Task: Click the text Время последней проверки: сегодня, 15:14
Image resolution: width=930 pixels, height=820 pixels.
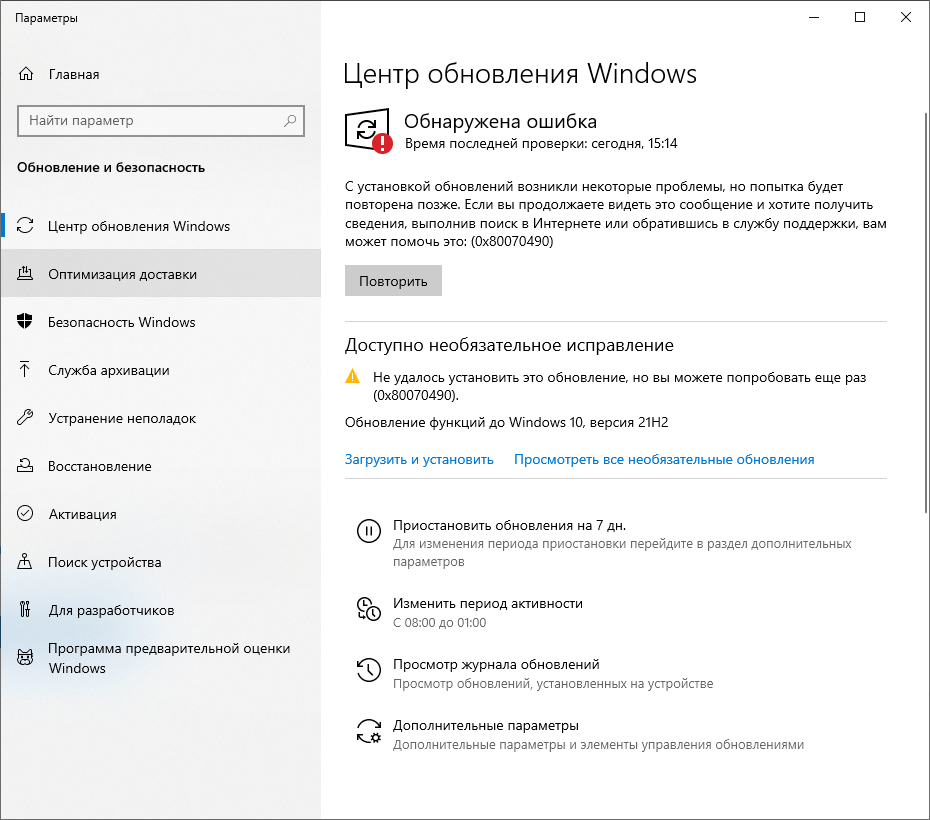Action: [x=541, y=143]
